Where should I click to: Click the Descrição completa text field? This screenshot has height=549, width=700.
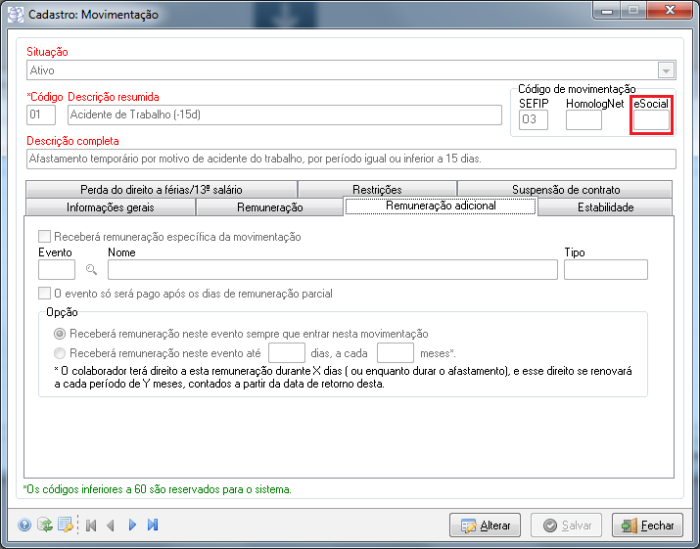pyautogui.click(x=350, y=159)
